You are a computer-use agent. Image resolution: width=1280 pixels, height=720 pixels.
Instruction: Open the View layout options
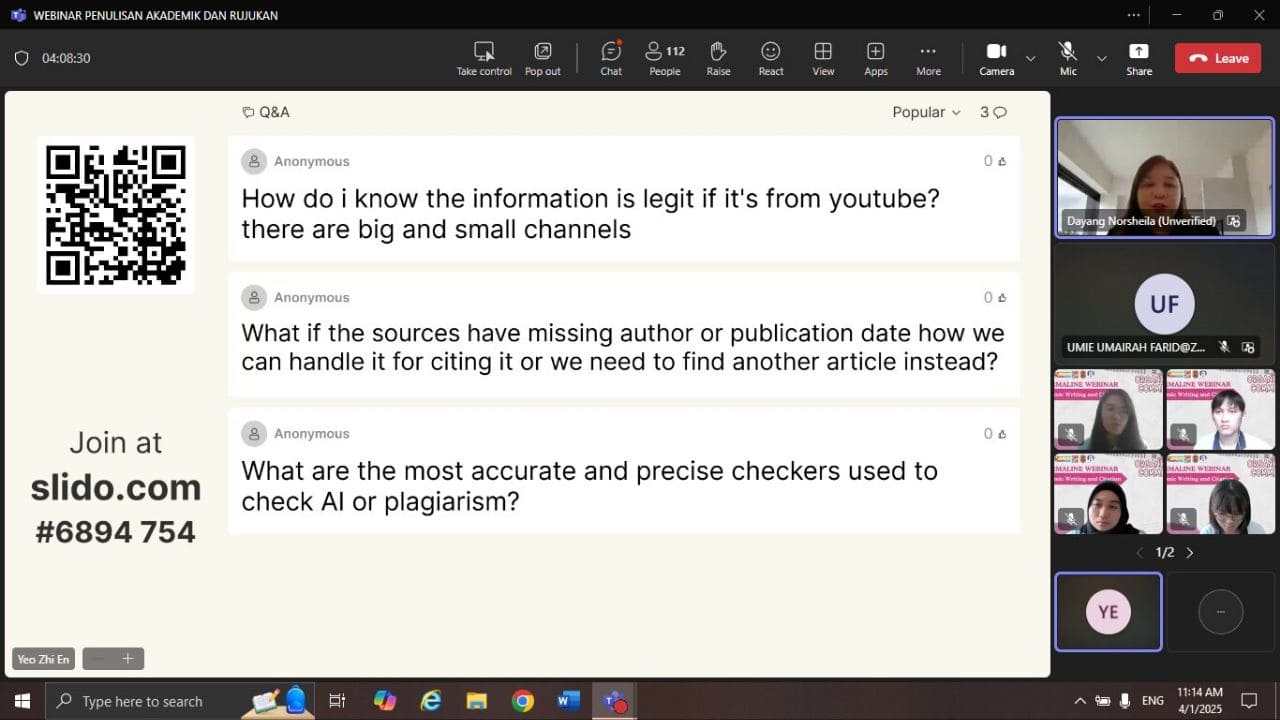823,58
